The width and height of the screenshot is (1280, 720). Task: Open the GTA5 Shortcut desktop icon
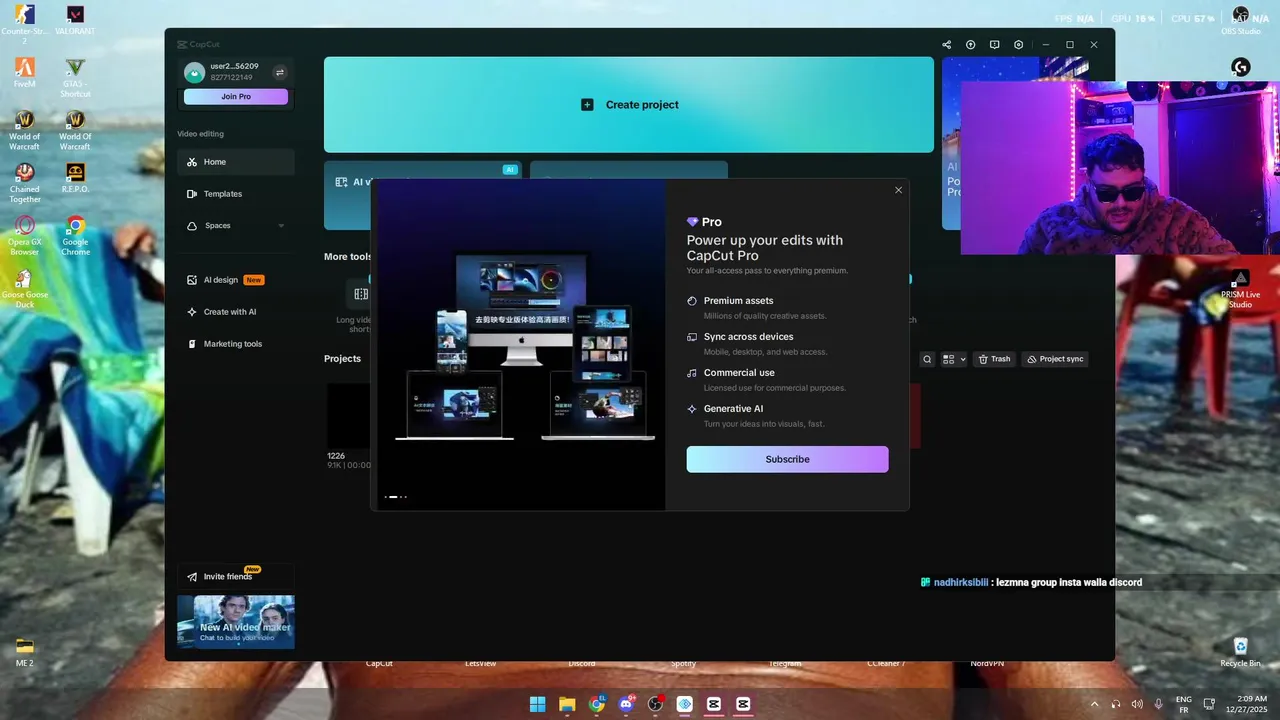click(75, 77)
